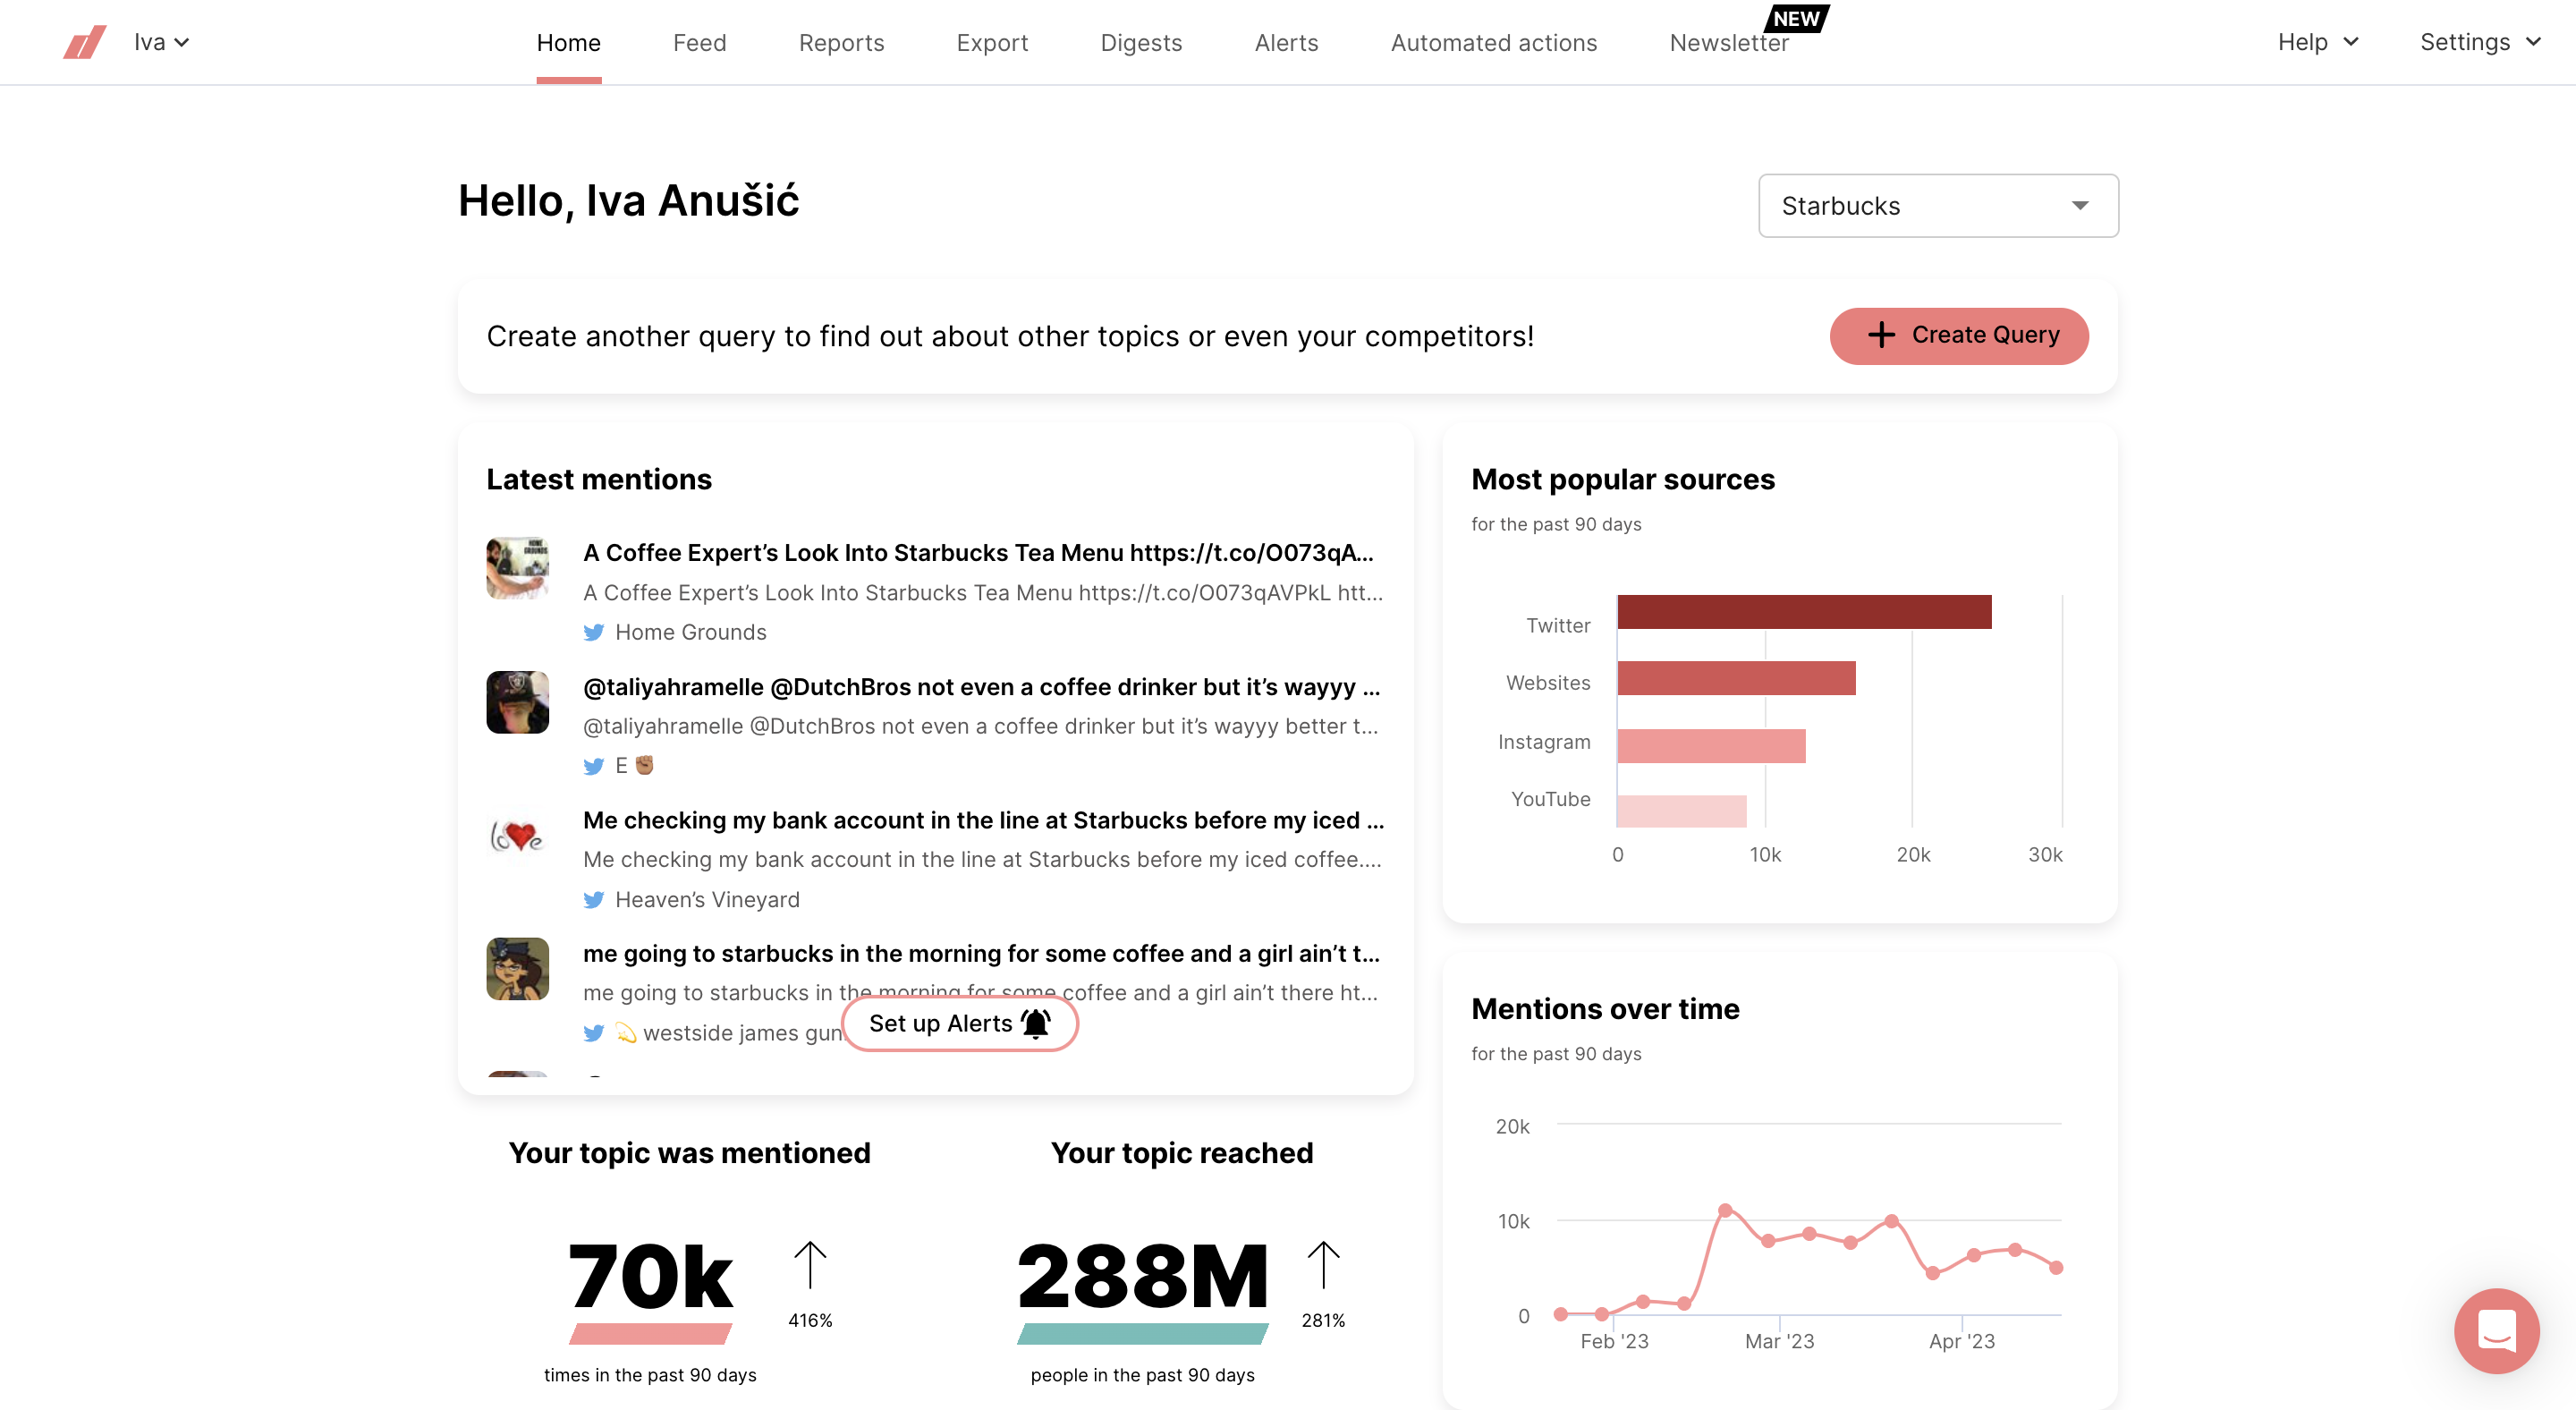Click the Twitter bar in sources chart
Image resolution: width=2576 pixels, height=1410 pixels.
click(x=1804, y=612)
